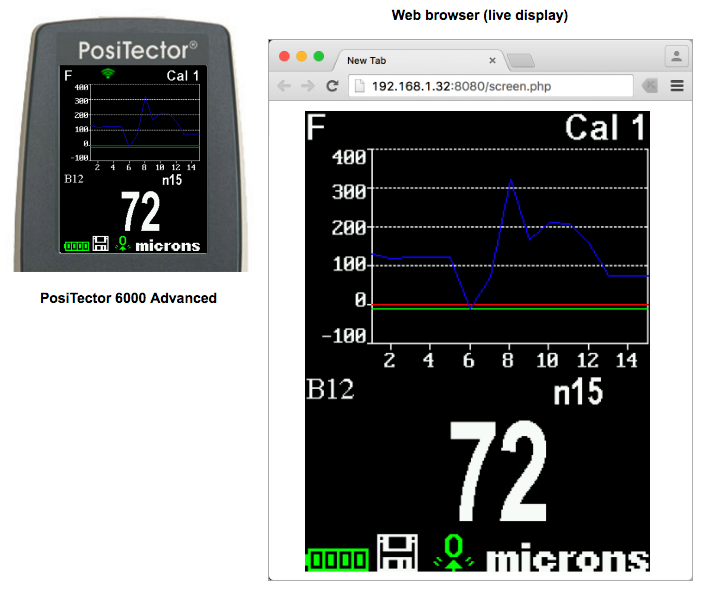Open the Chrome hamburger menu
The height and width of the screenshot is (596, 703).
click(677, 86)
